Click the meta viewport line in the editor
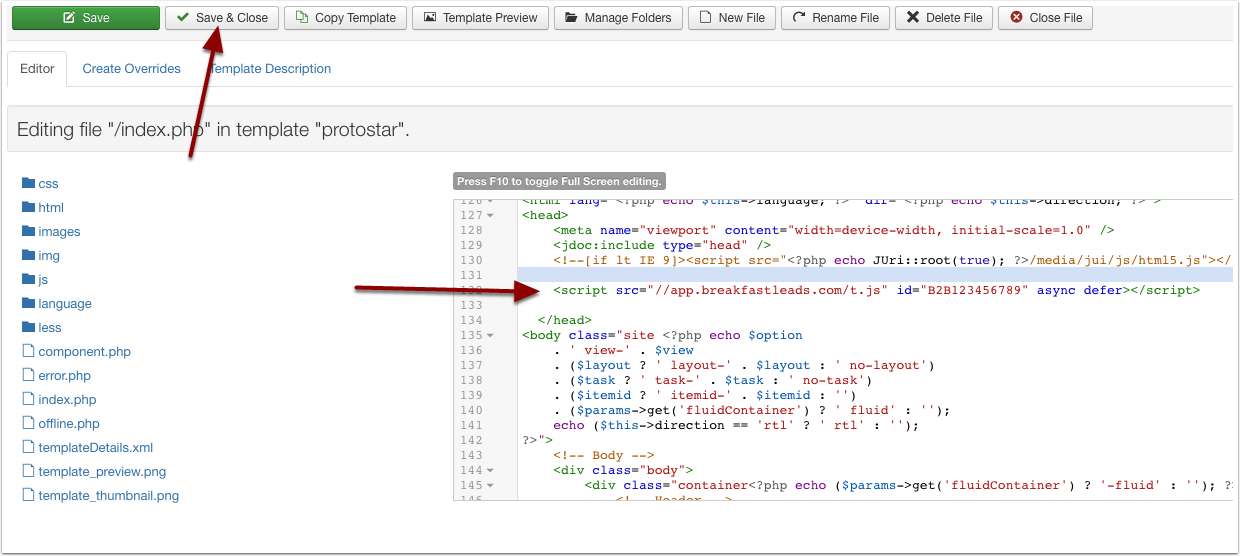This screenshot has height=556, width=1240. 834,230
